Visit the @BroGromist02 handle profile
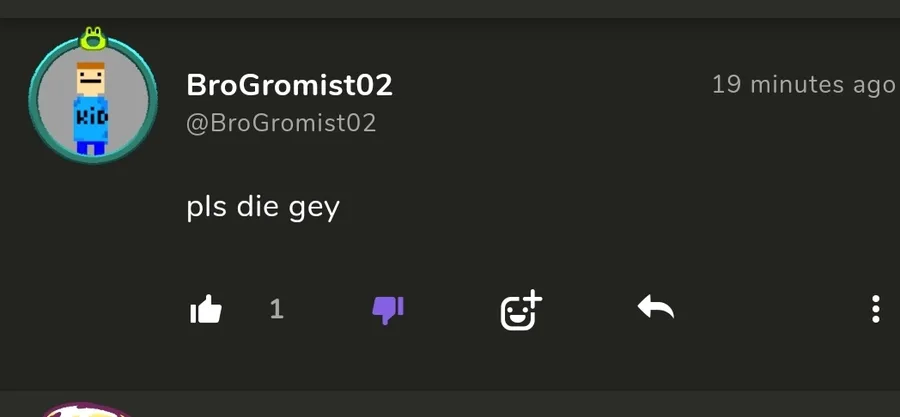The width and height of the screenshot is (900, 417). point(281,123)
